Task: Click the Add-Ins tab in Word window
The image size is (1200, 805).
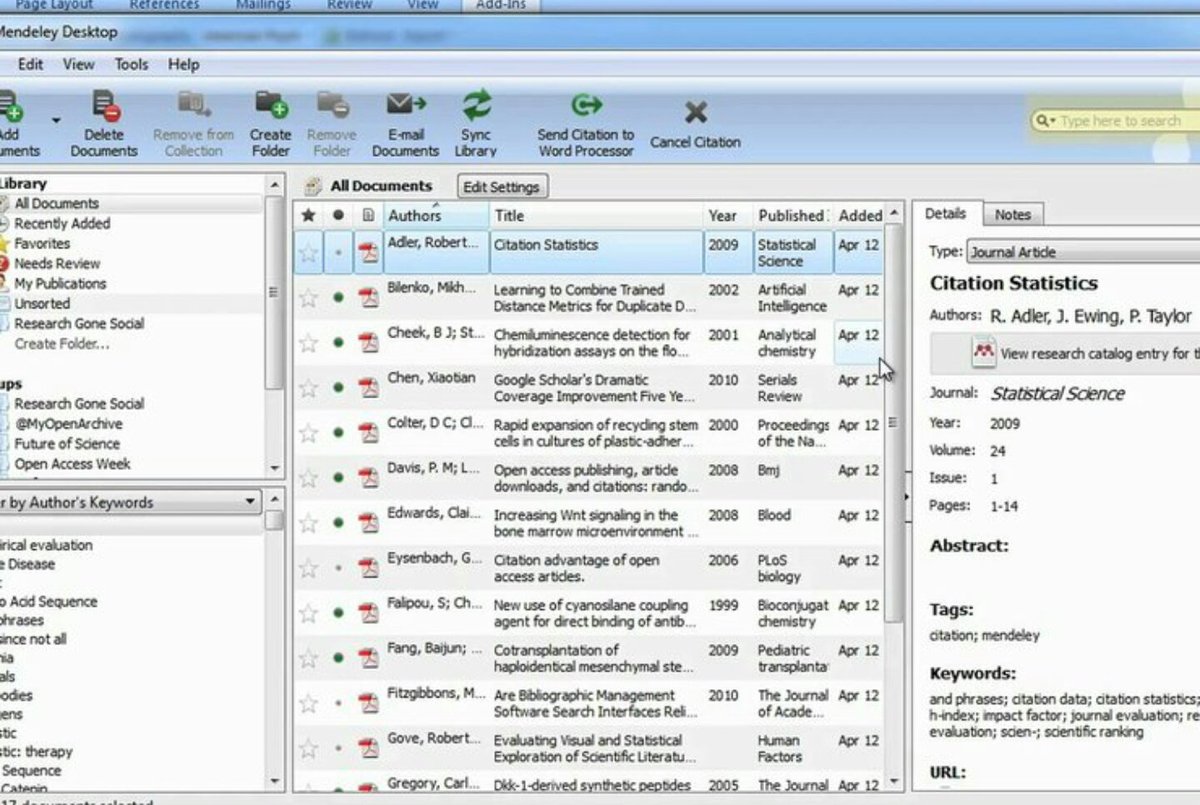Action: 499,5
